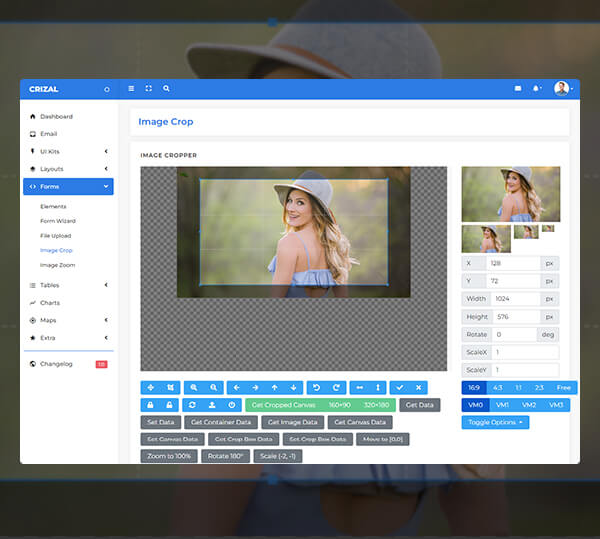This screenshot has height=539, width=600.
Task: Toggle fullscreen icon in top bar
Action: coord(148,88)
